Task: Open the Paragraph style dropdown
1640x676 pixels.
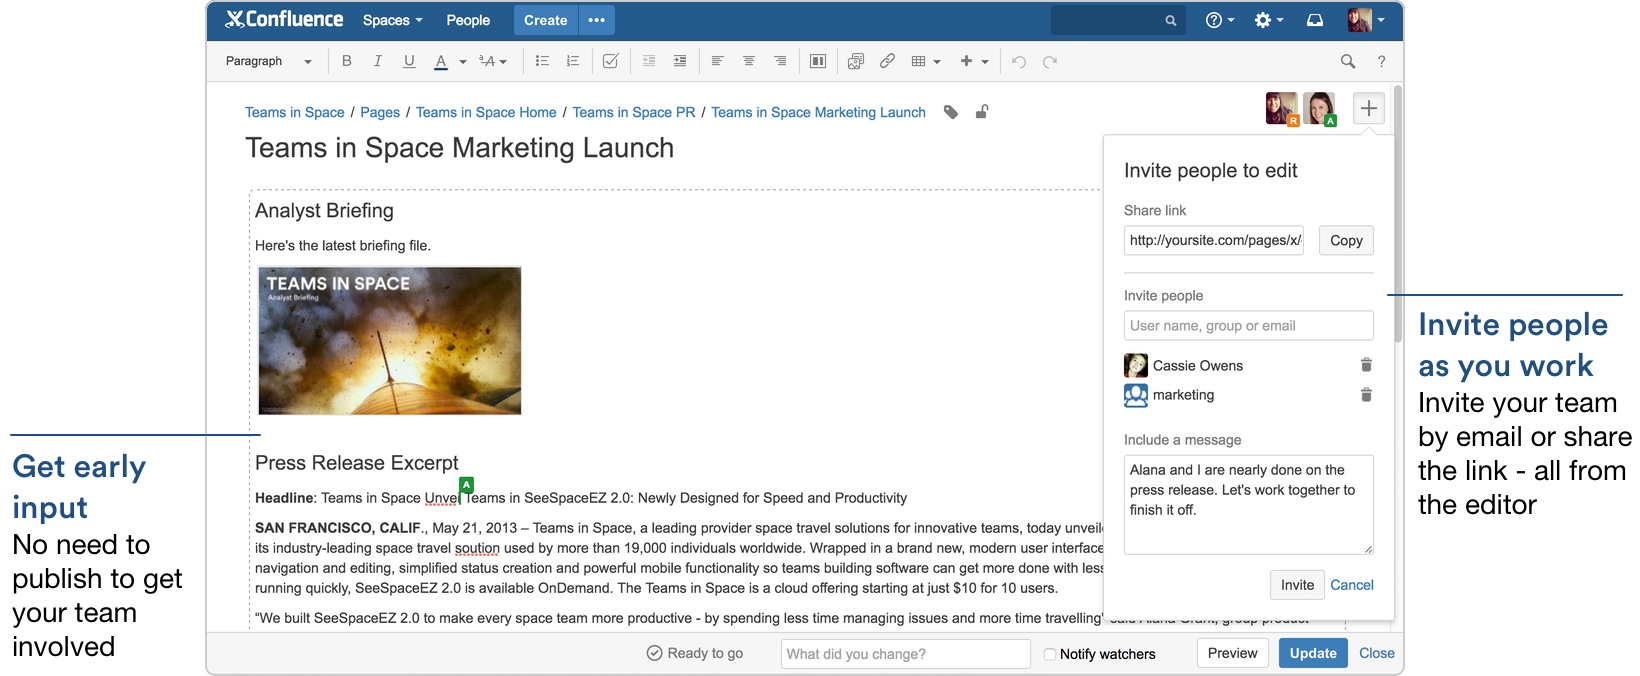Action: click(269, 61)
